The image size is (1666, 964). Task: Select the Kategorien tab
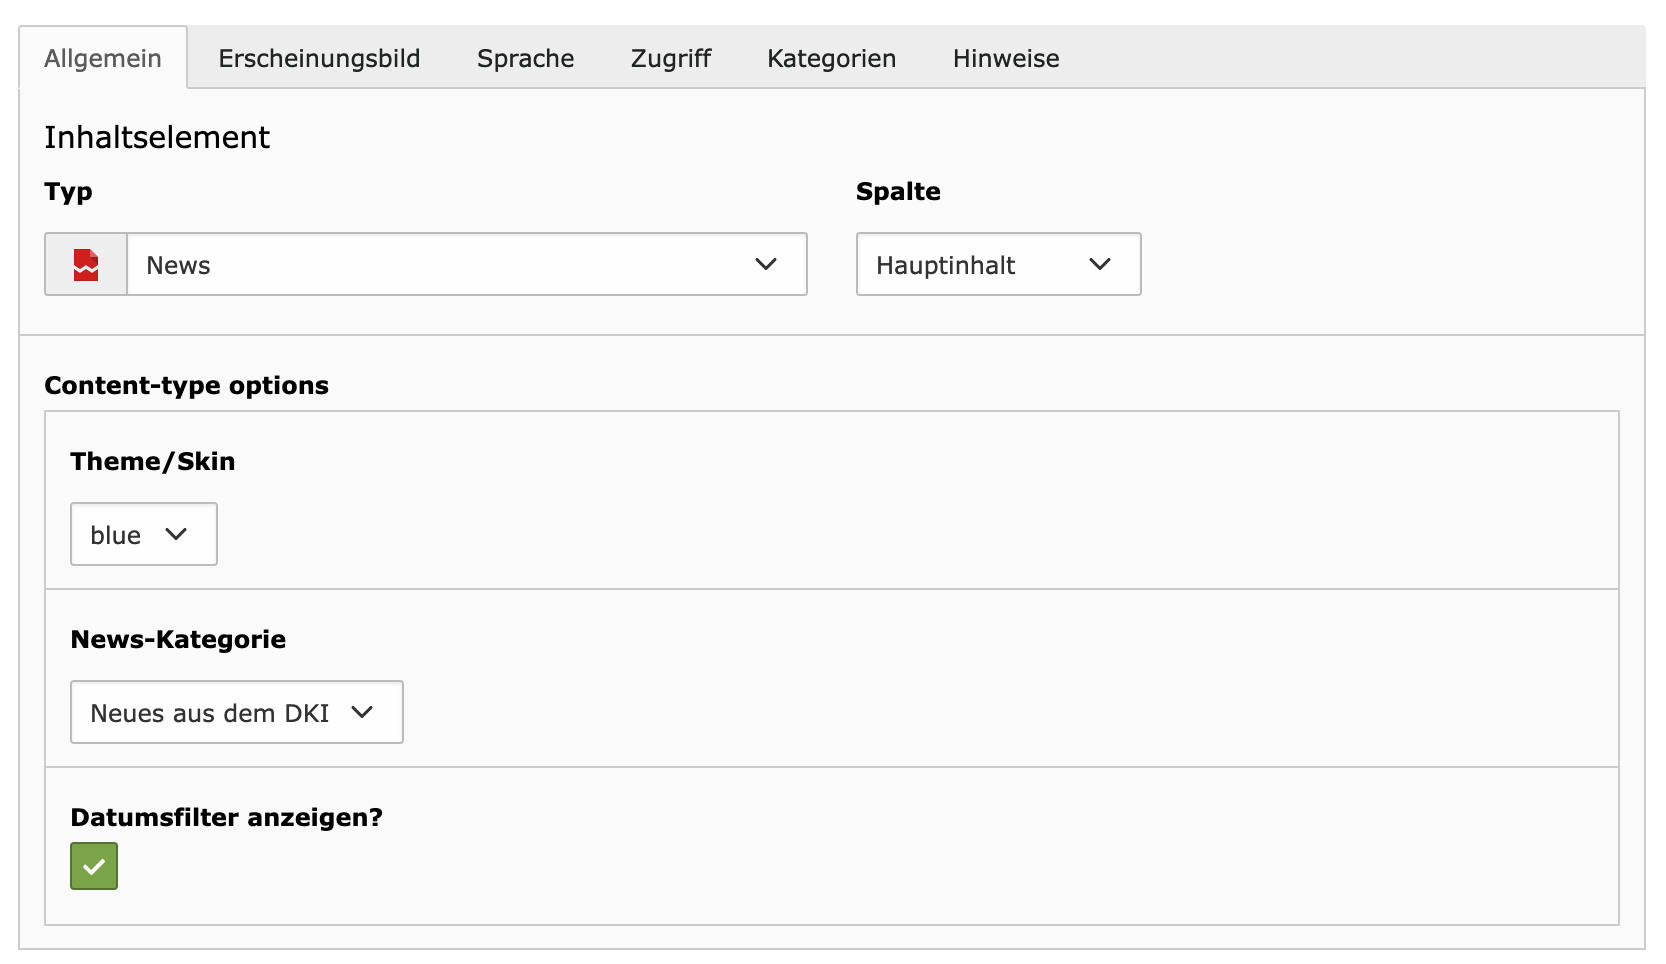click(831, 59)
